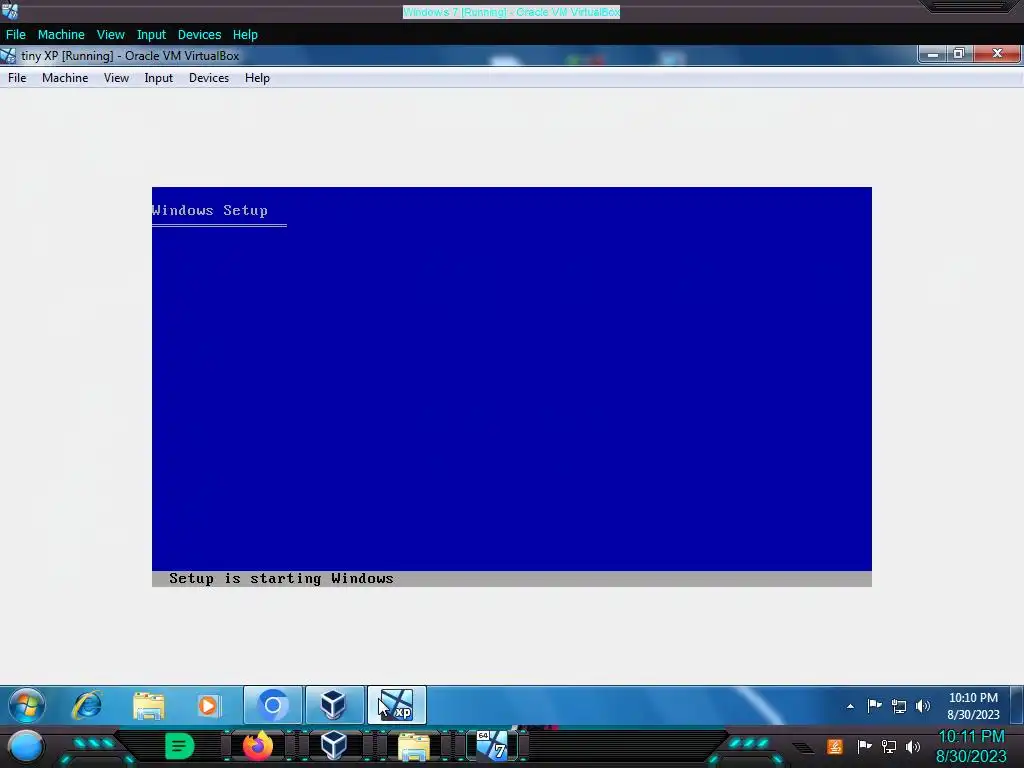Open Devices menu of tiny XP window

click(x=208, y=78)
